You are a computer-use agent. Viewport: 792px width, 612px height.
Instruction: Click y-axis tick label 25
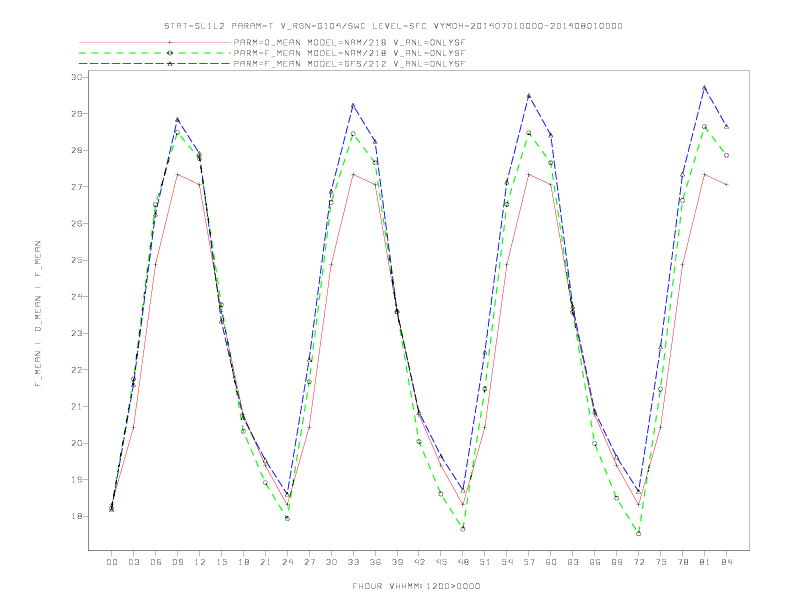click(x=77, y=260)
